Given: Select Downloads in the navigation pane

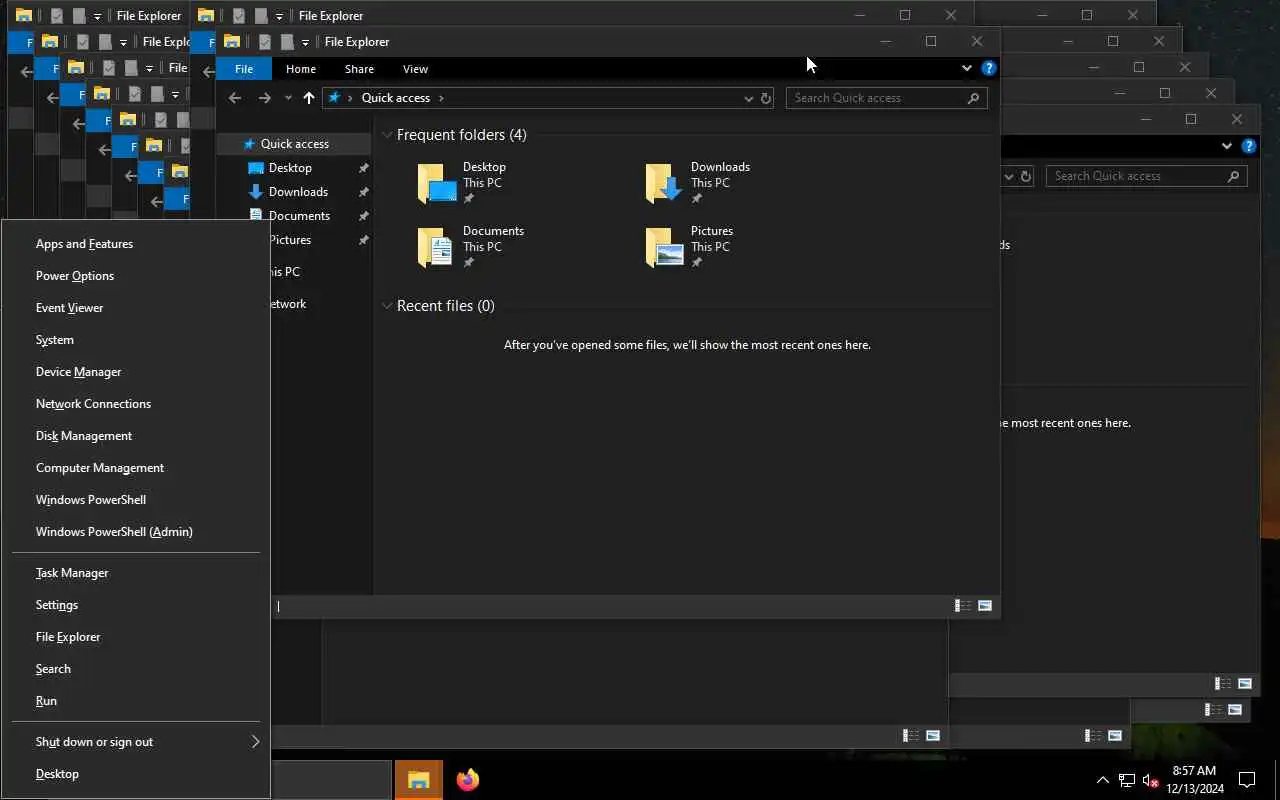Looking at the screenshot, I should click(298, 192).
